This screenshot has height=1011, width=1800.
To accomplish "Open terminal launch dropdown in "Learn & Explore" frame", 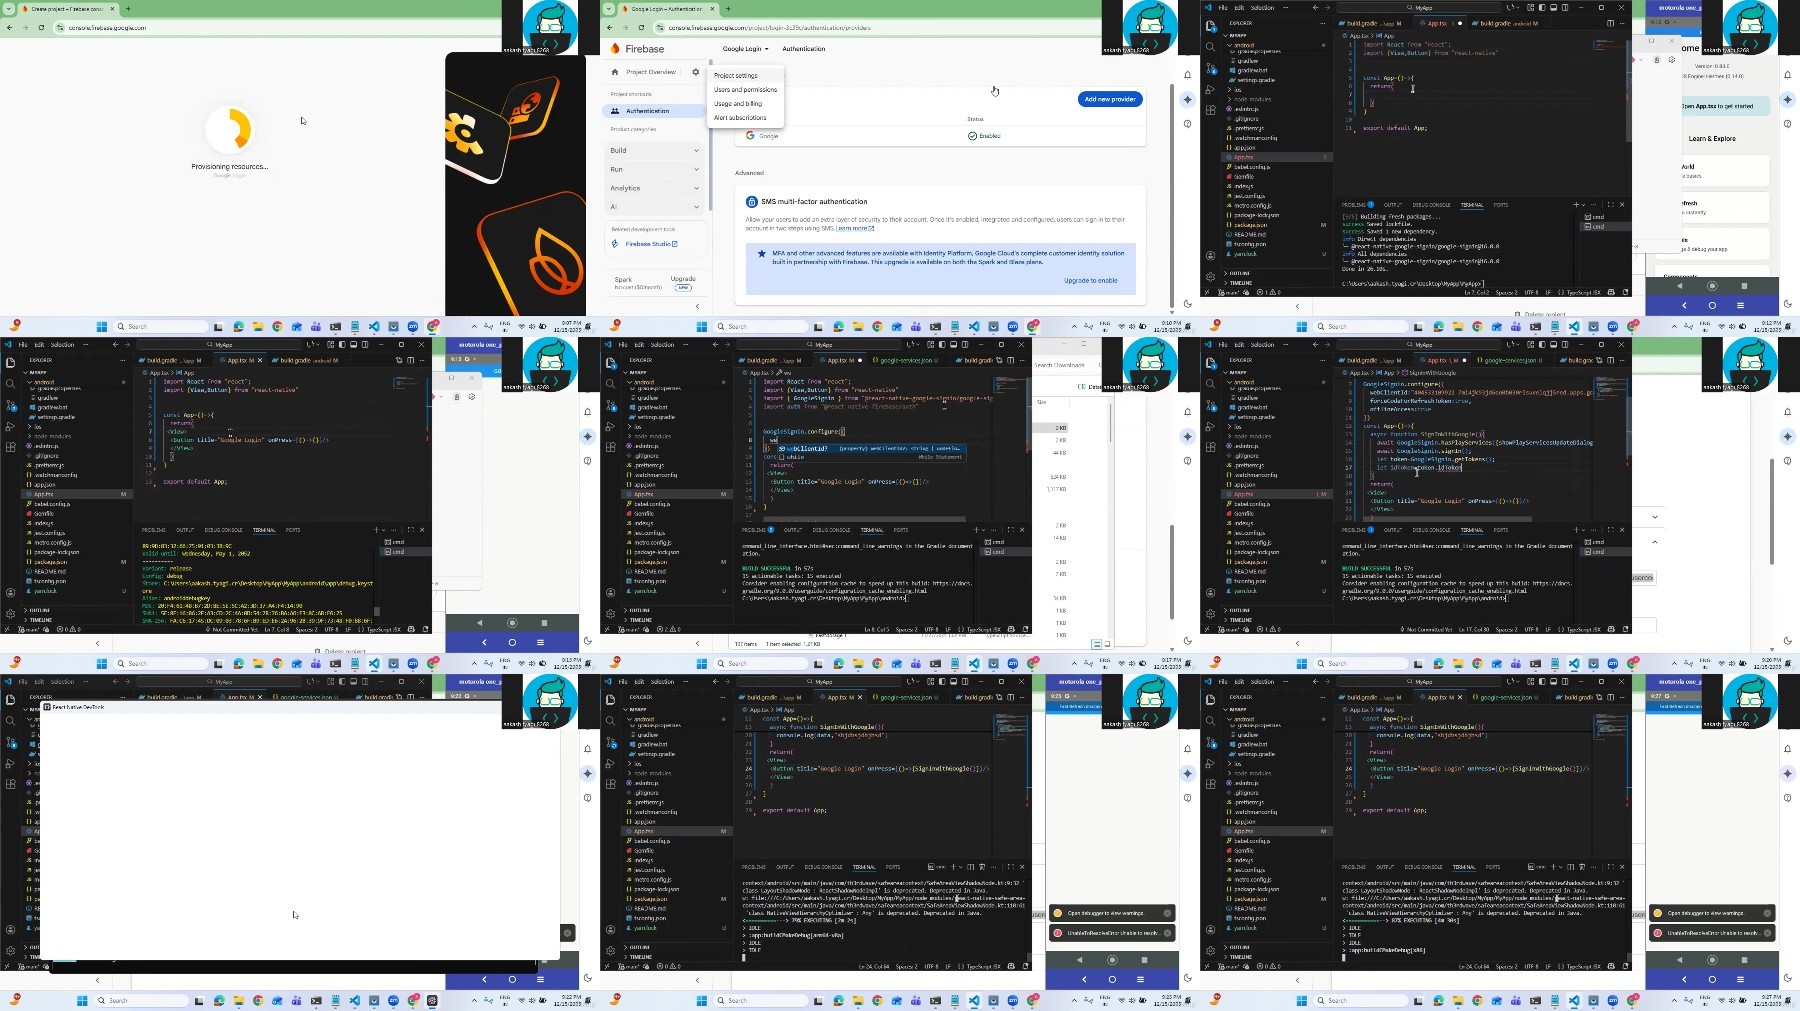I will 1583,205.
